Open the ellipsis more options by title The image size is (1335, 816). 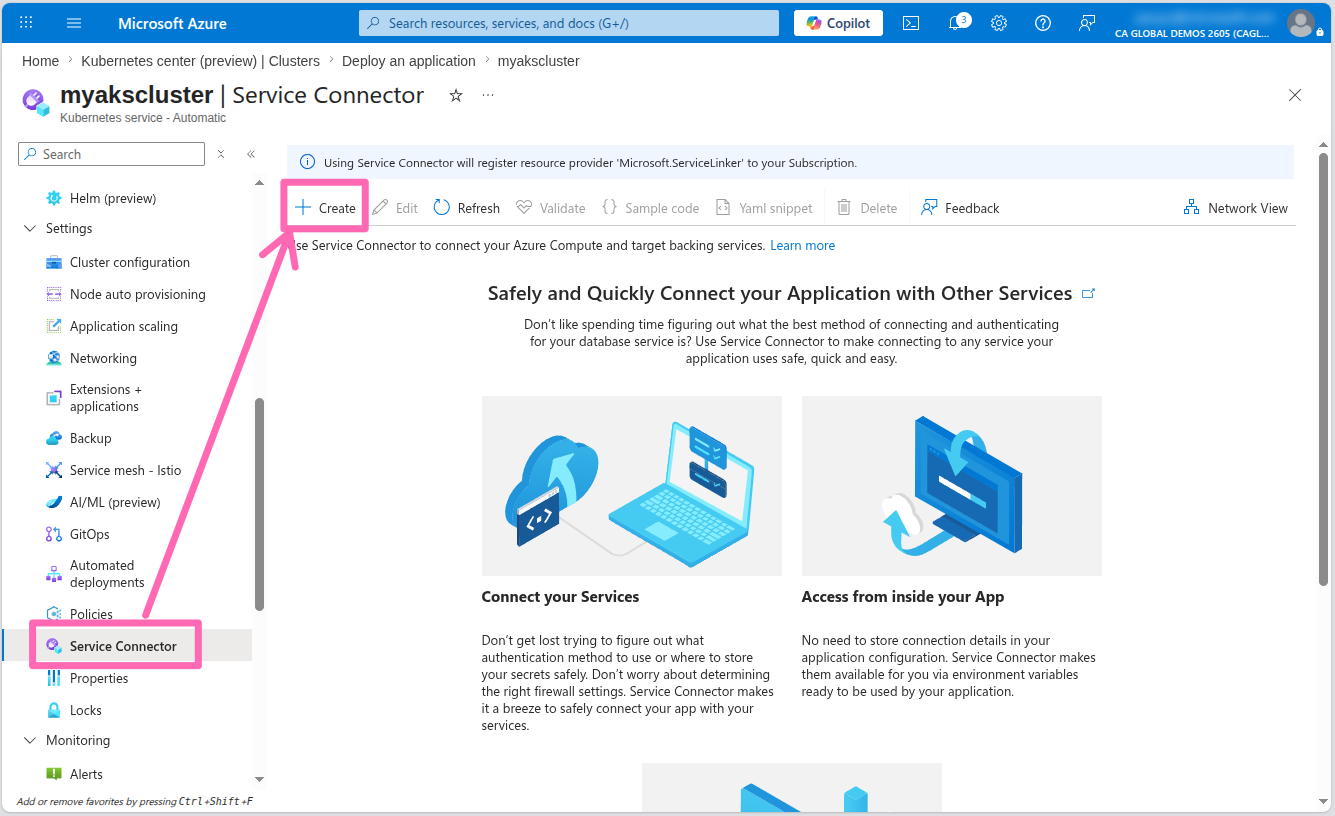tap(488, 95)
